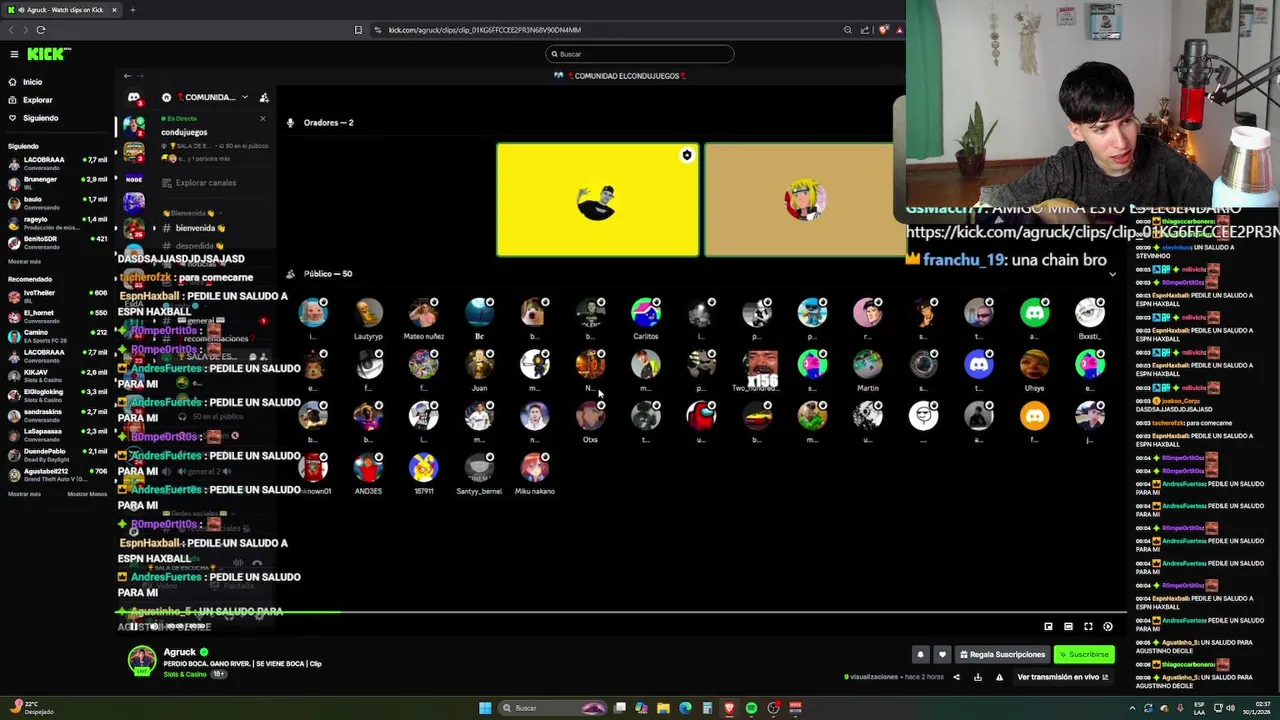Click the download clip icon
1280x720 pixels.
click(x=978, y=677)
